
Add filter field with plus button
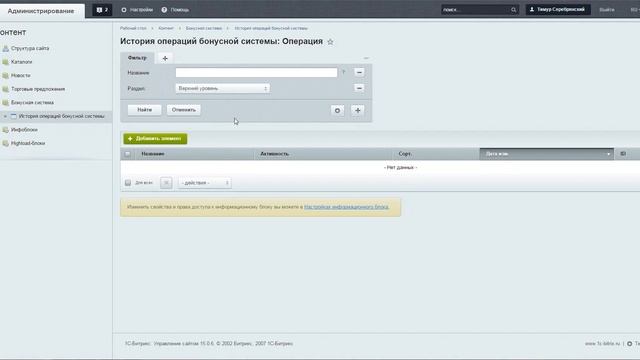[x=358, y=110]
